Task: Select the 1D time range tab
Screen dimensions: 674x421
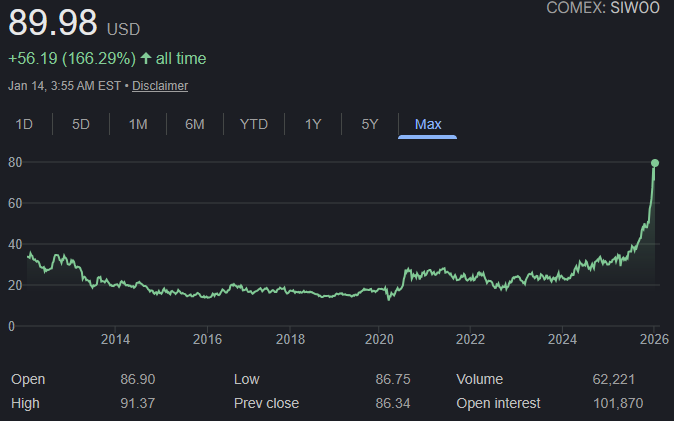Action: click(24, 124)
